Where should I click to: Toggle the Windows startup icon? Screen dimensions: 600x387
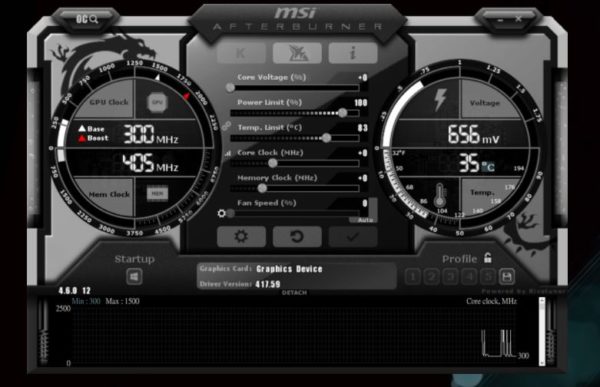point(134,276)
